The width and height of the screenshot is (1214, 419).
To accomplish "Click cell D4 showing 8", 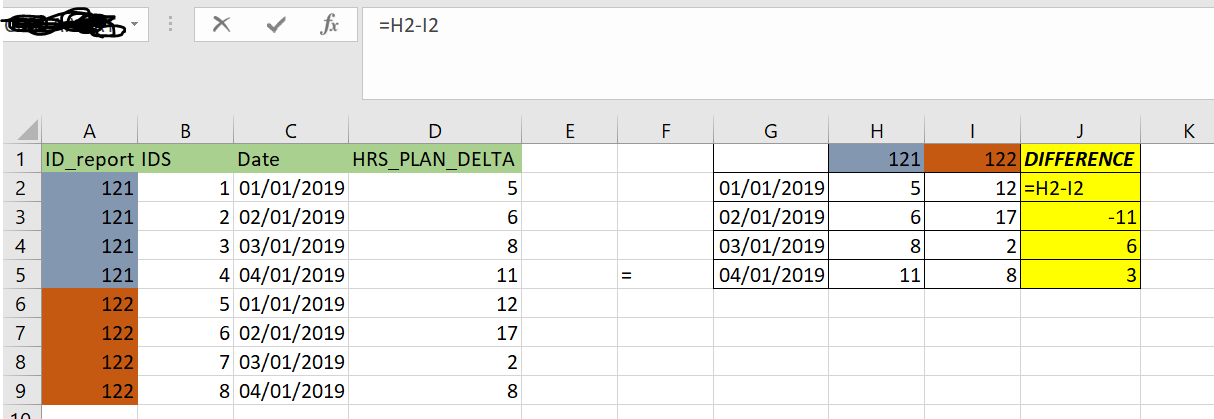I will [x=435, y=245].
